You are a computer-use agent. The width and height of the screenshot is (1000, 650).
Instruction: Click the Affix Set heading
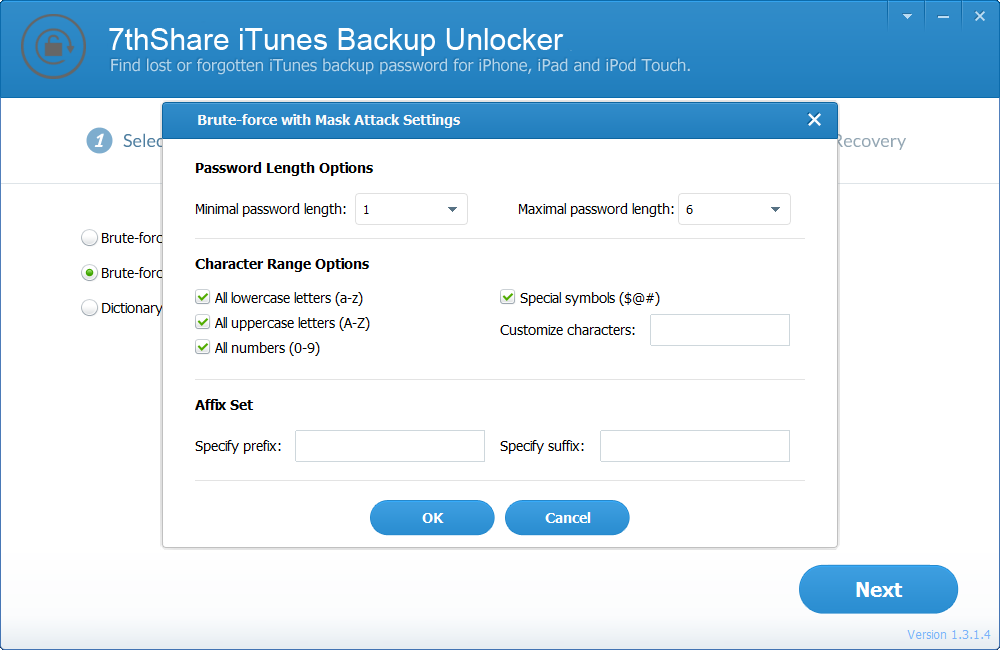(x=224, y=405)
